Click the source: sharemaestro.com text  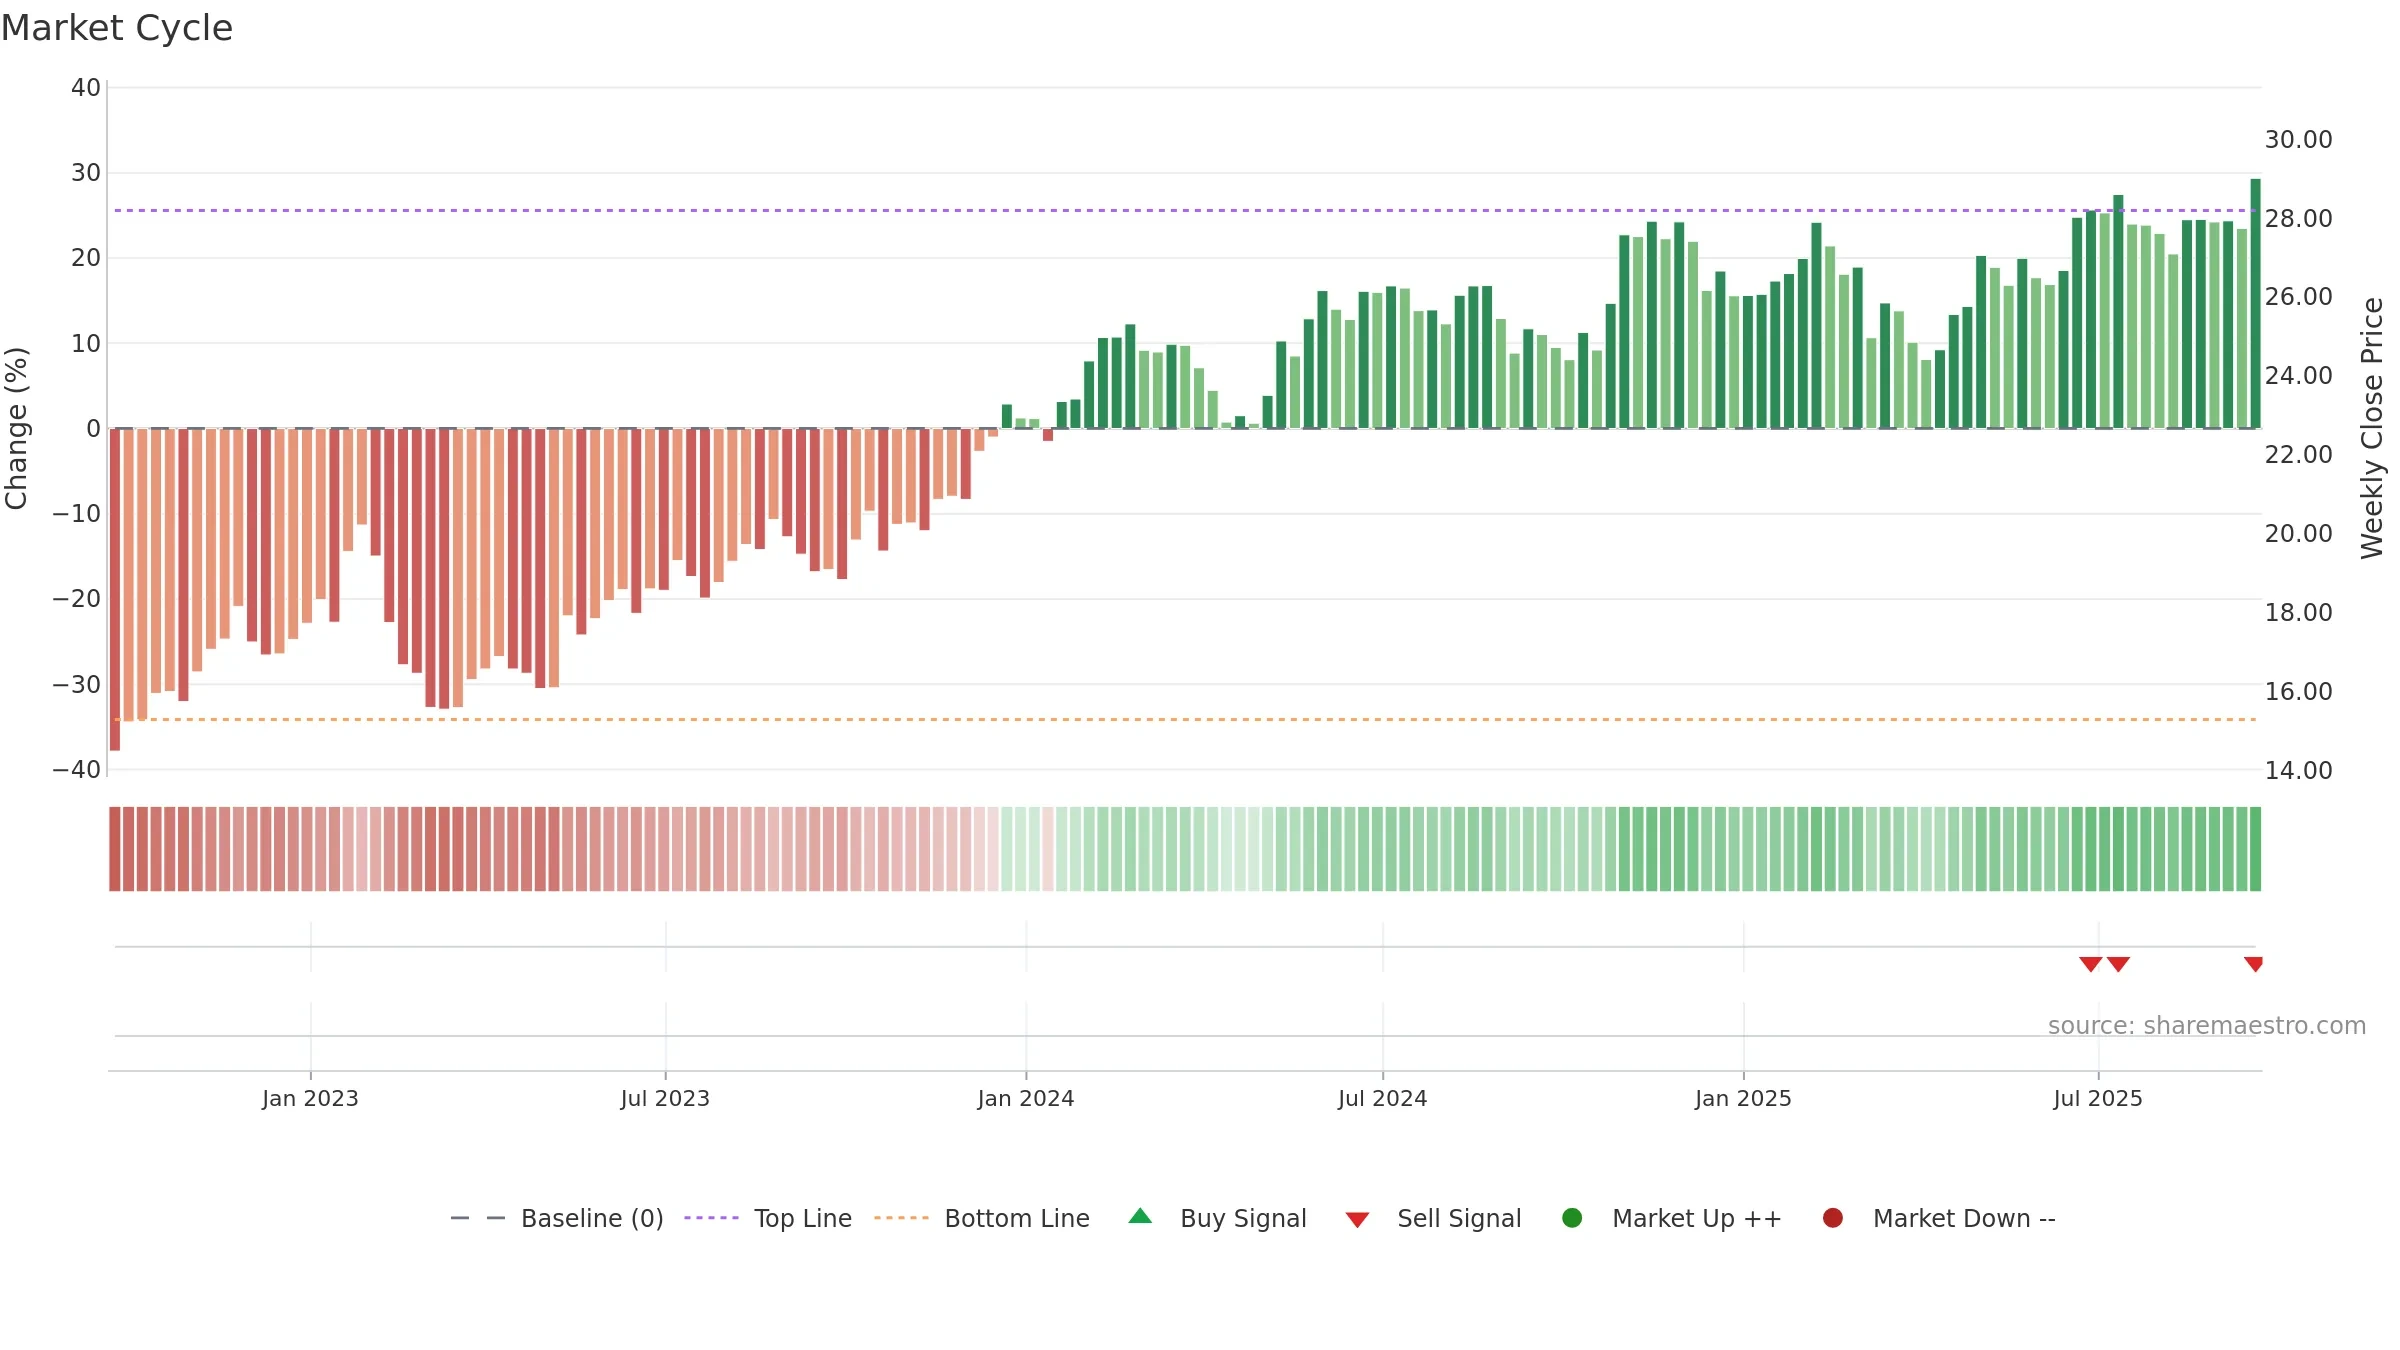click(x=2207, y=1025)
